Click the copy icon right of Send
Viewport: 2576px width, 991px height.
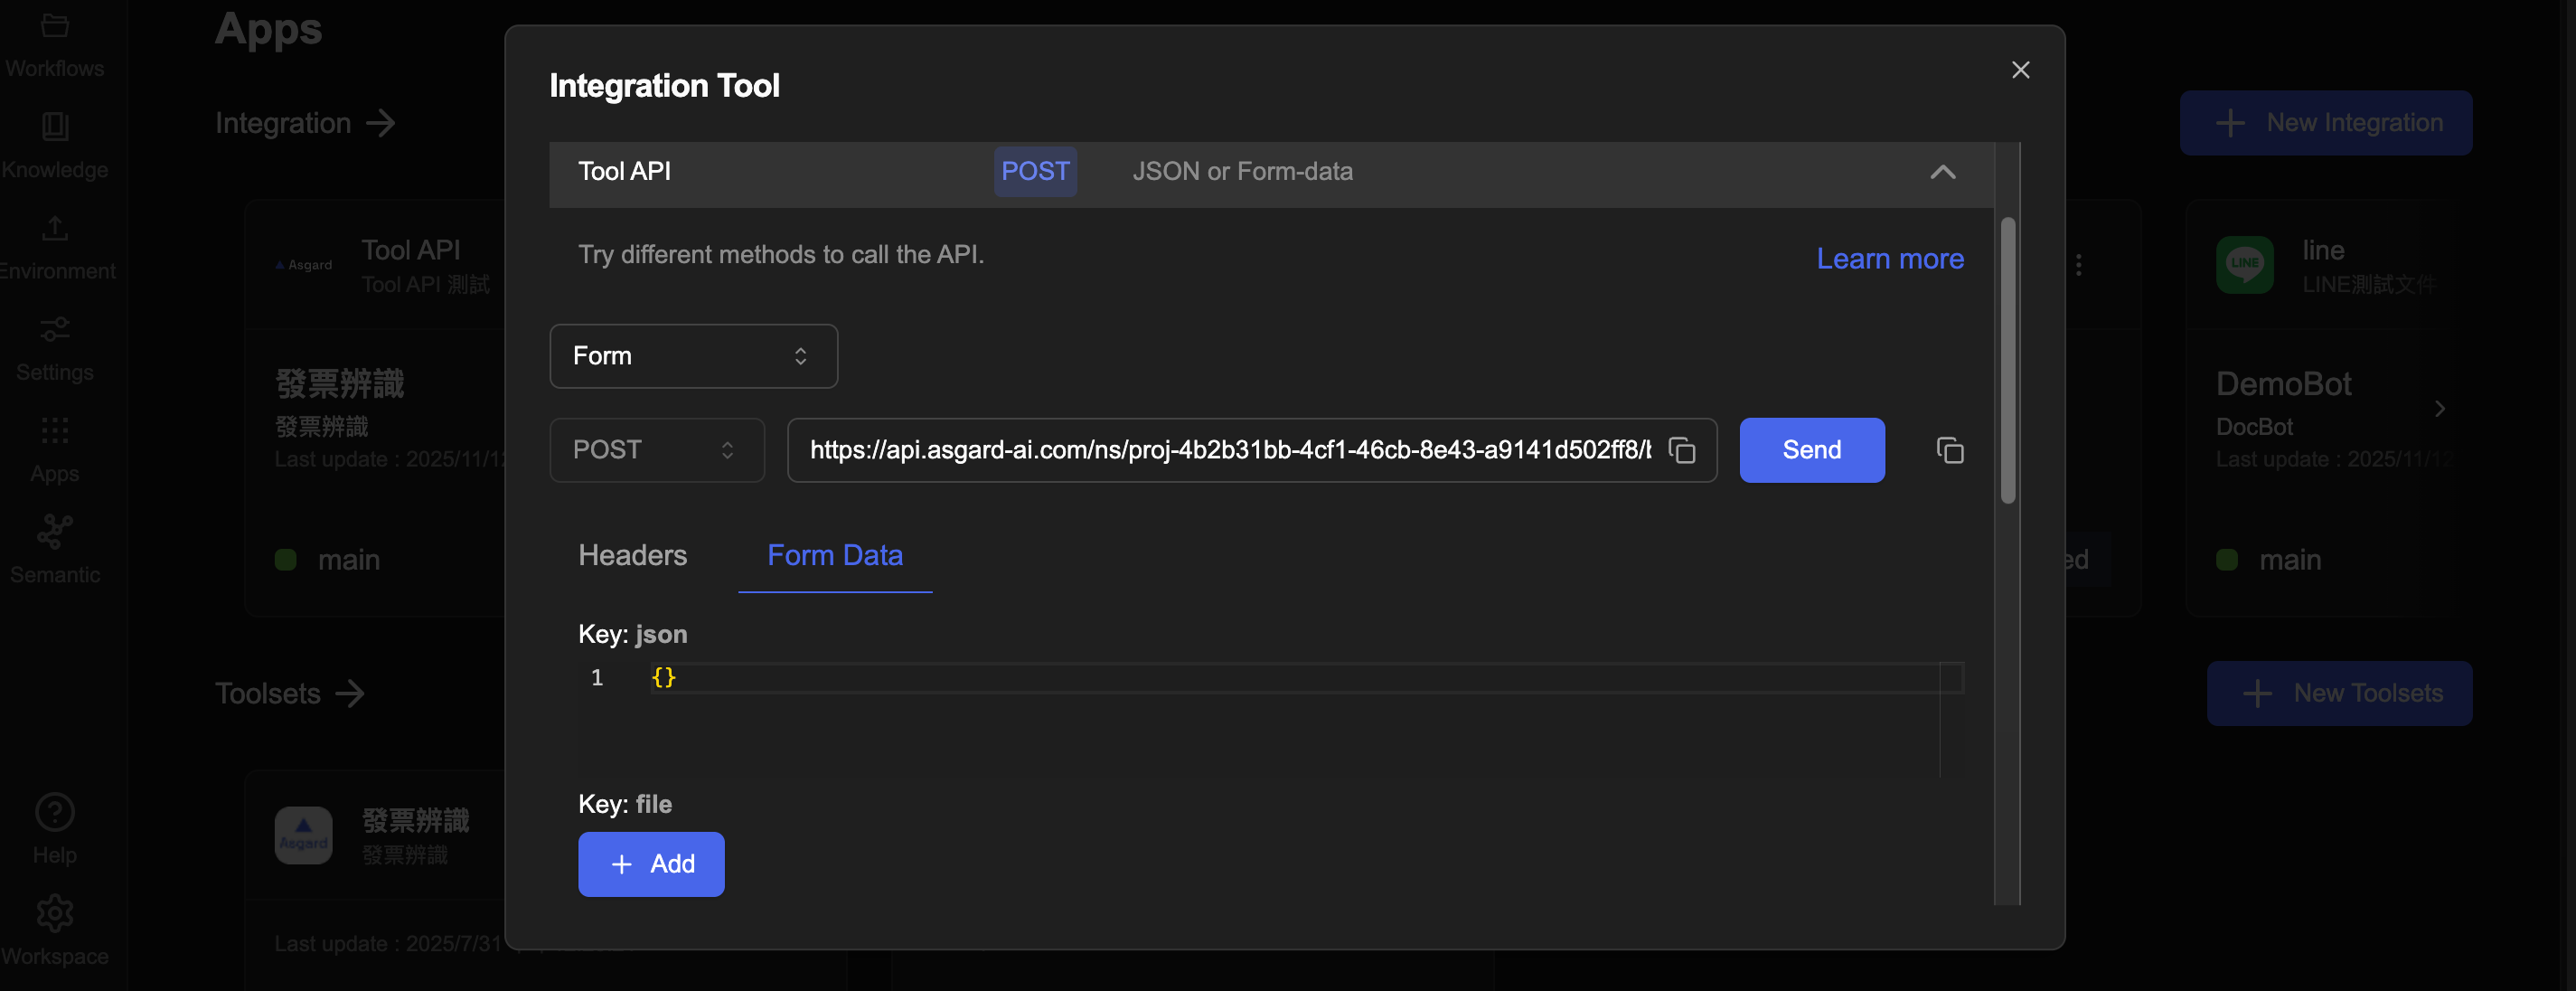click(x=1949, y=451)
